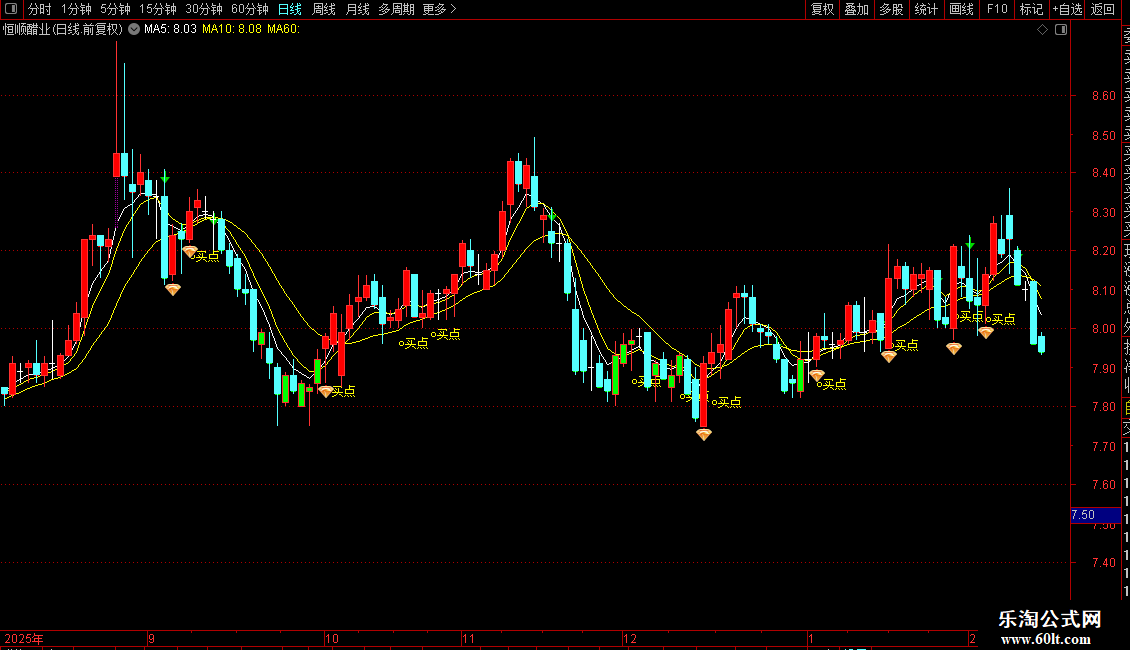Click the month 11 marker on date axis

468,638
